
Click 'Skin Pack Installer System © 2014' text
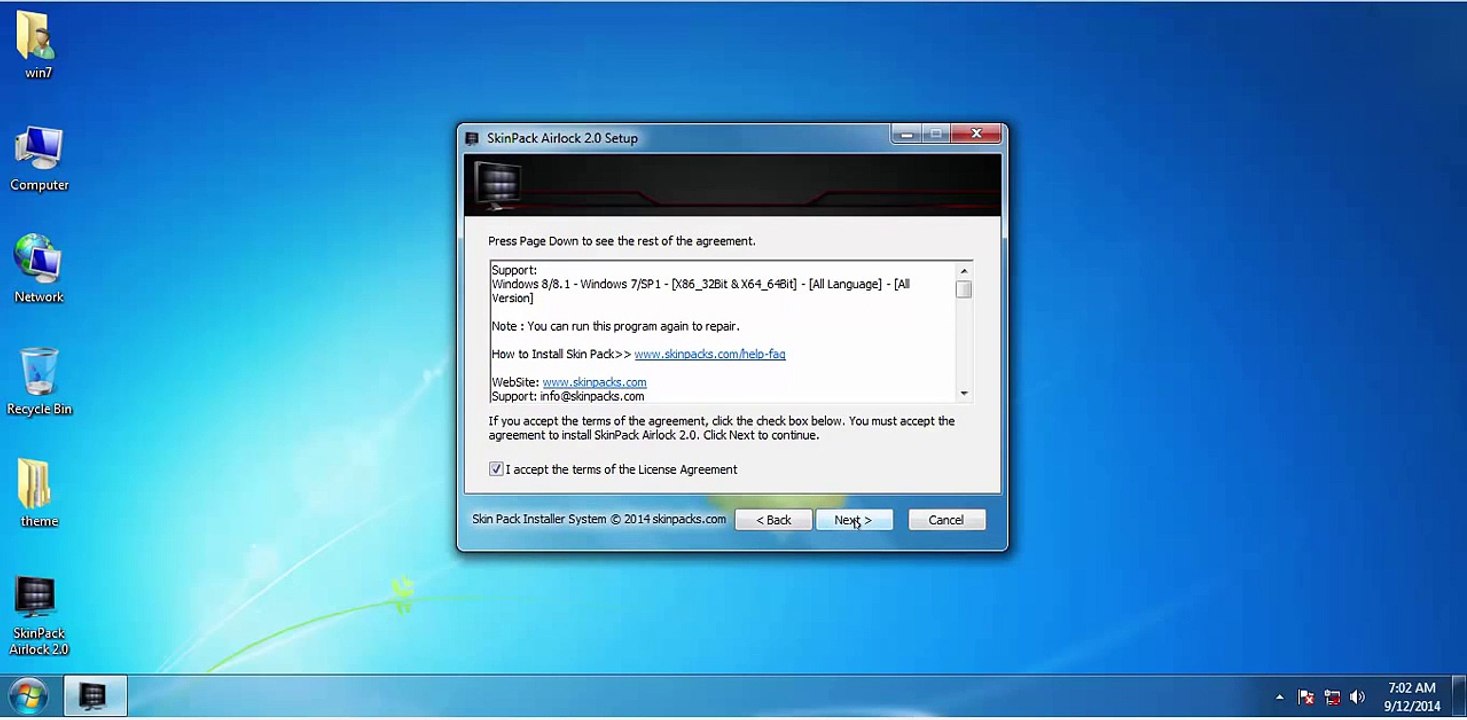point(599,519)
